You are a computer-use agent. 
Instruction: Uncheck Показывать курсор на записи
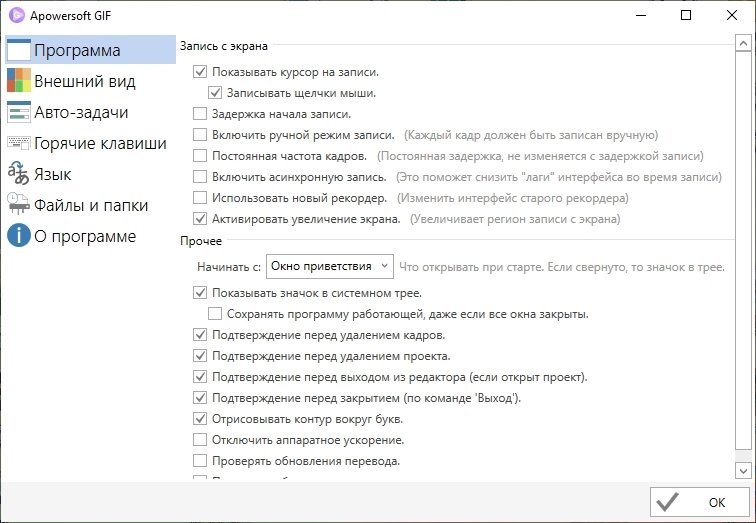coord(200,72)
